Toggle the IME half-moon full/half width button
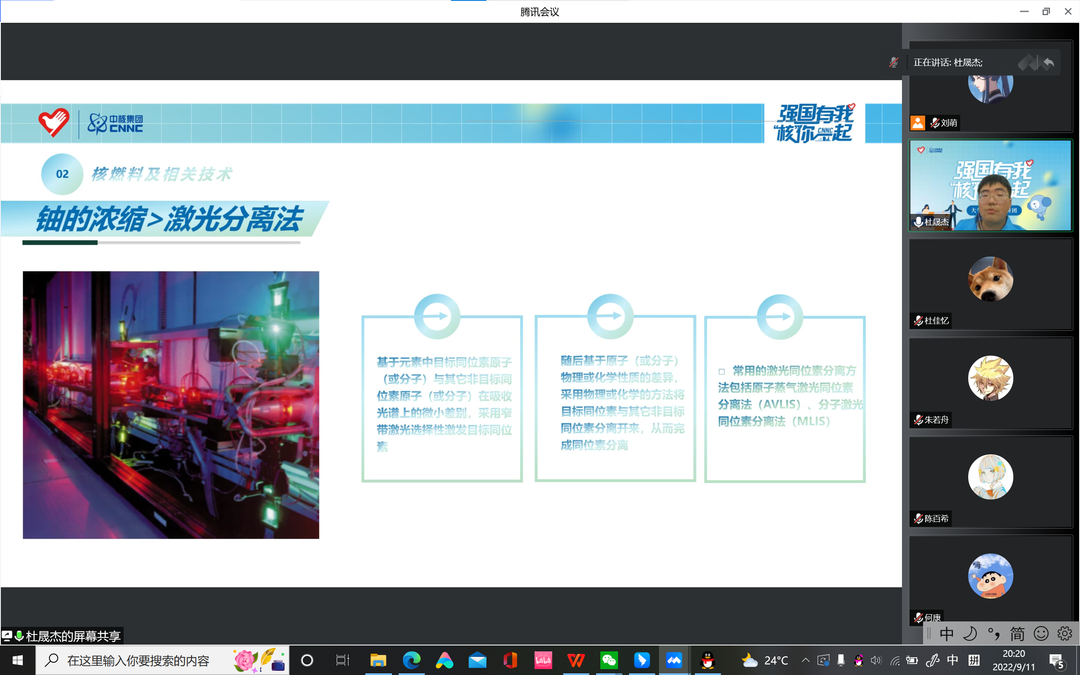This screenshot has height=675, width=1080. (969, 634)
